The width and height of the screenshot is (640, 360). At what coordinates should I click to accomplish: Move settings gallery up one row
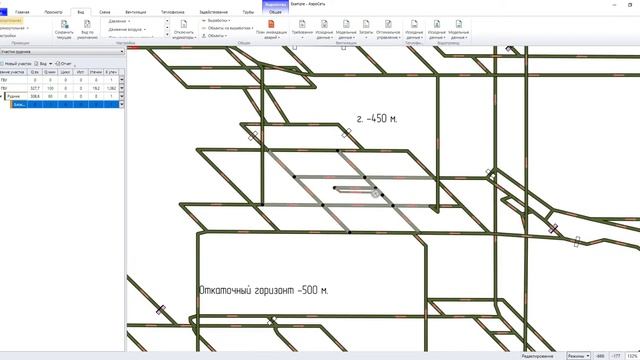point(167,21)
